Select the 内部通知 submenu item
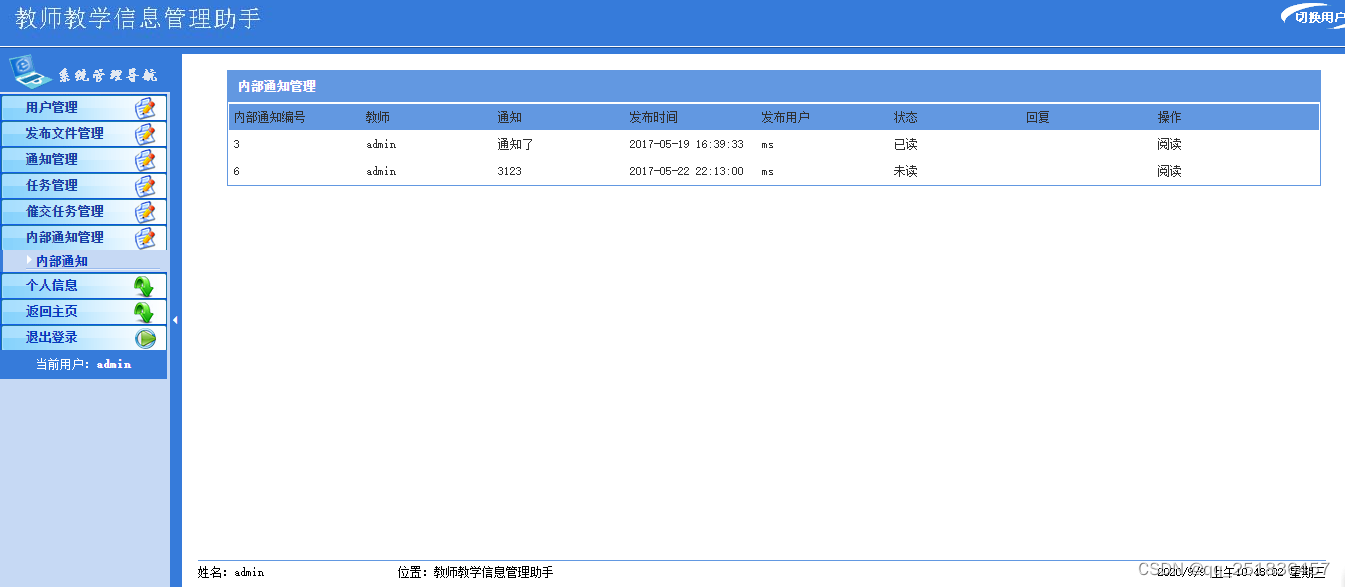Screen dimensions: 1345x587 [62, 261]
